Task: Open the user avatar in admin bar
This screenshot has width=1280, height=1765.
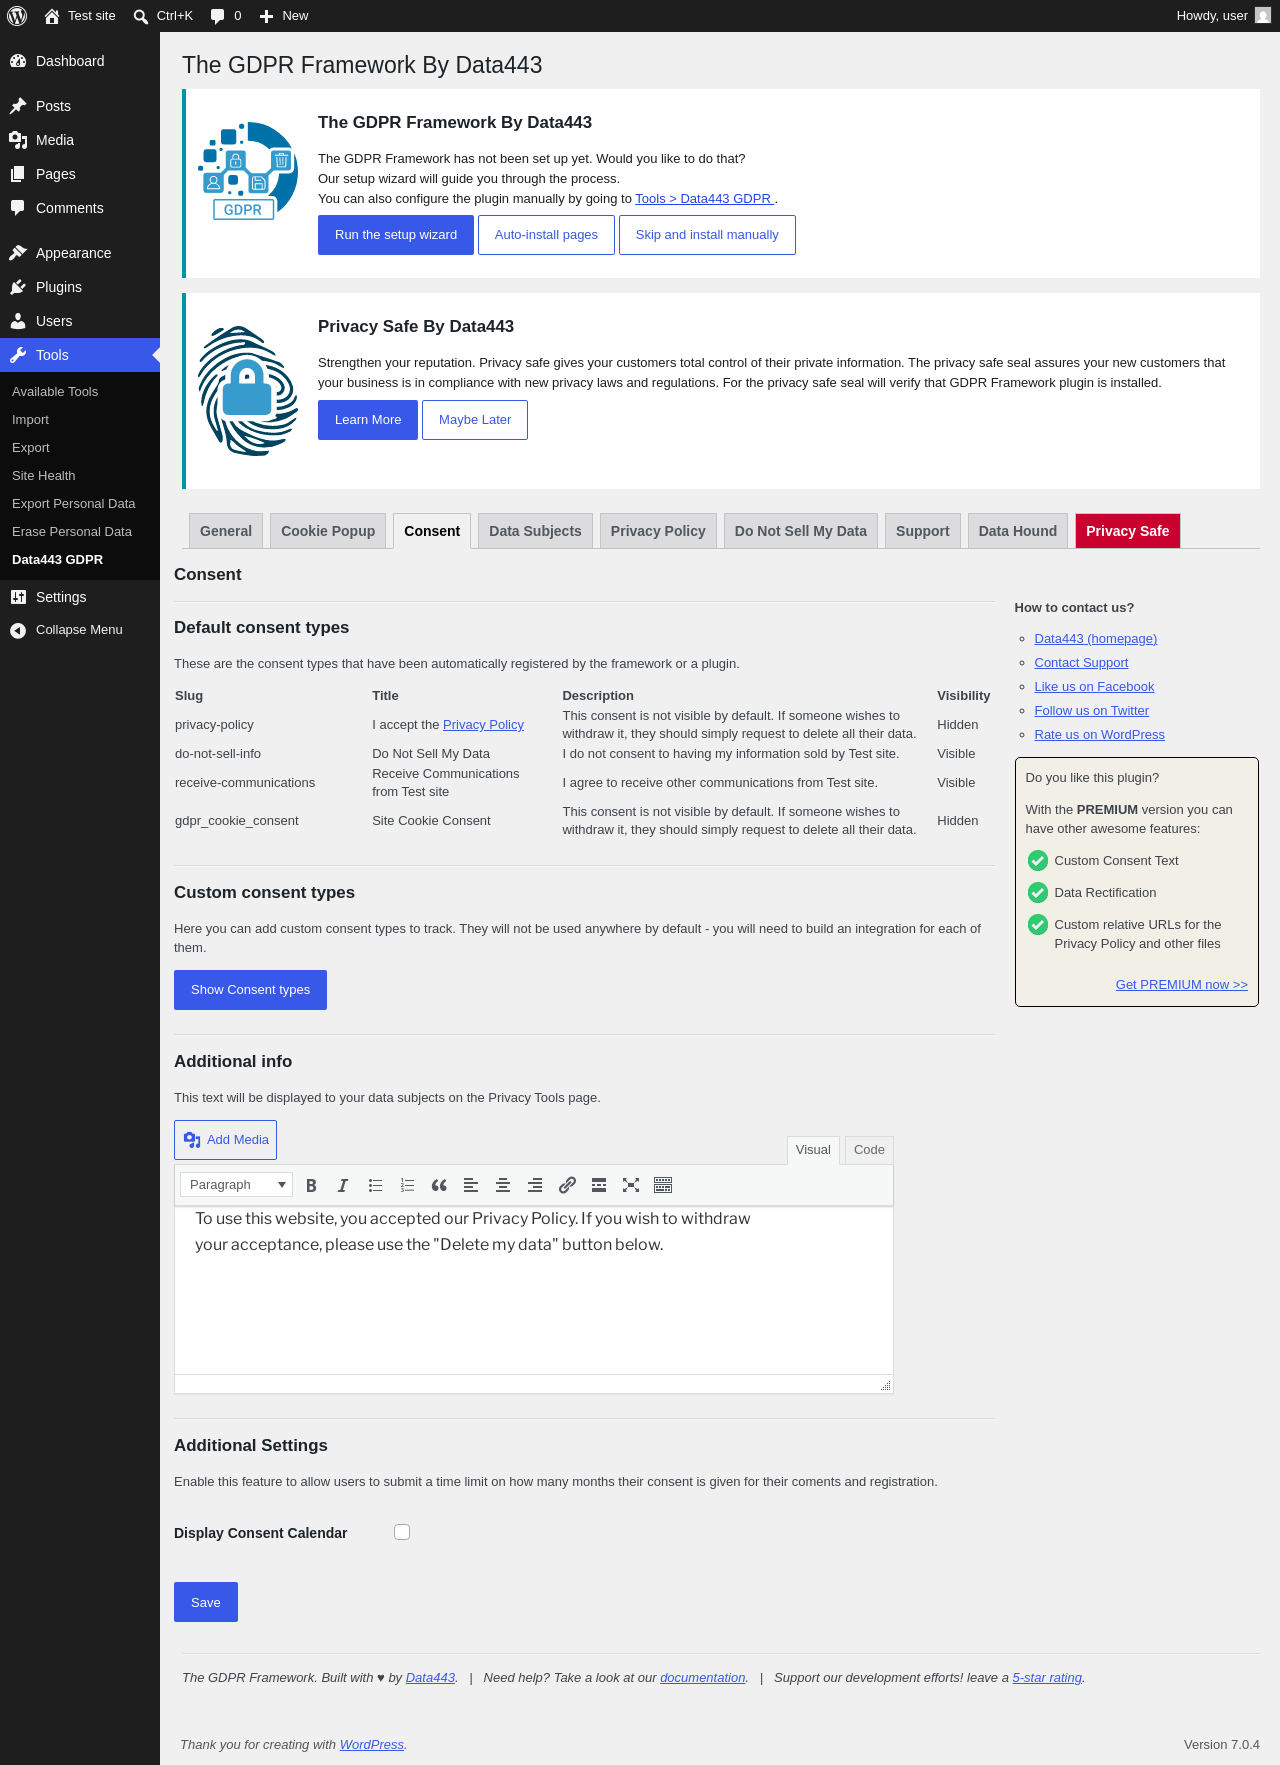Action: [1263, 16]
